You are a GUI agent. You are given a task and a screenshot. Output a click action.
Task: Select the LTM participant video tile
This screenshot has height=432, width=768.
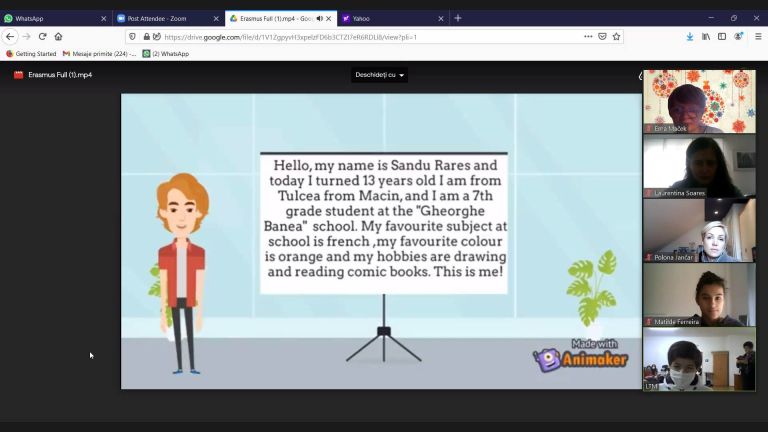tap(699, 360)
